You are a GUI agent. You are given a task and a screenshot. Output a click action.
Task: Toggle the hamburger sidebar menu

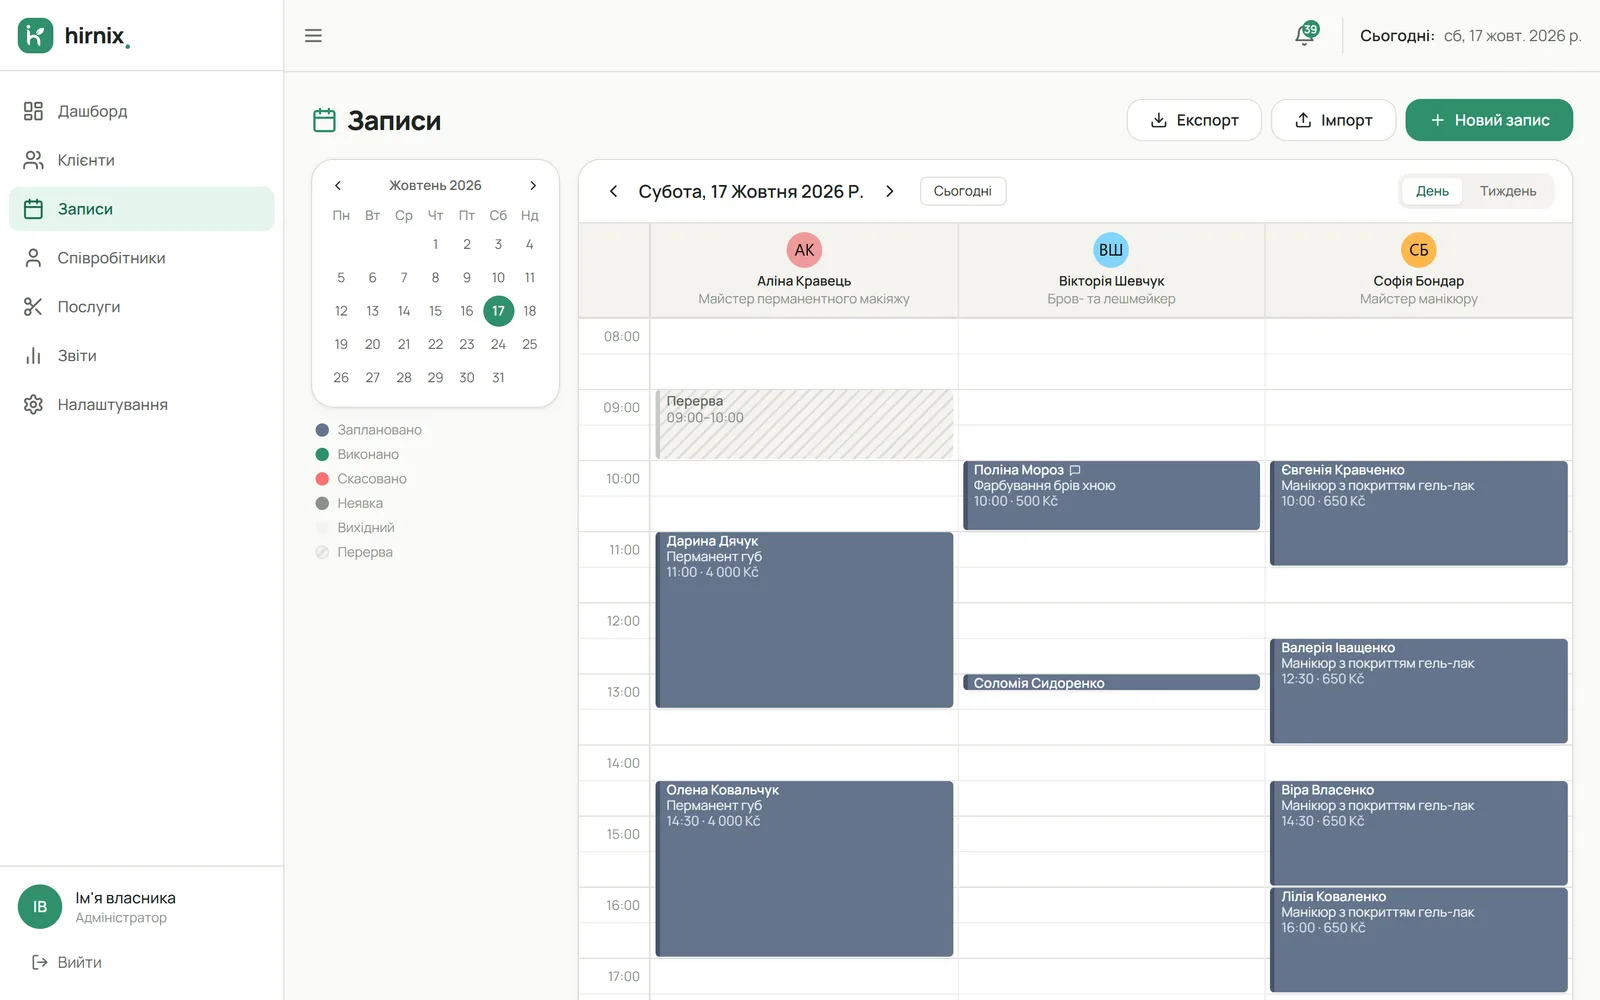(x=313, y=36)
